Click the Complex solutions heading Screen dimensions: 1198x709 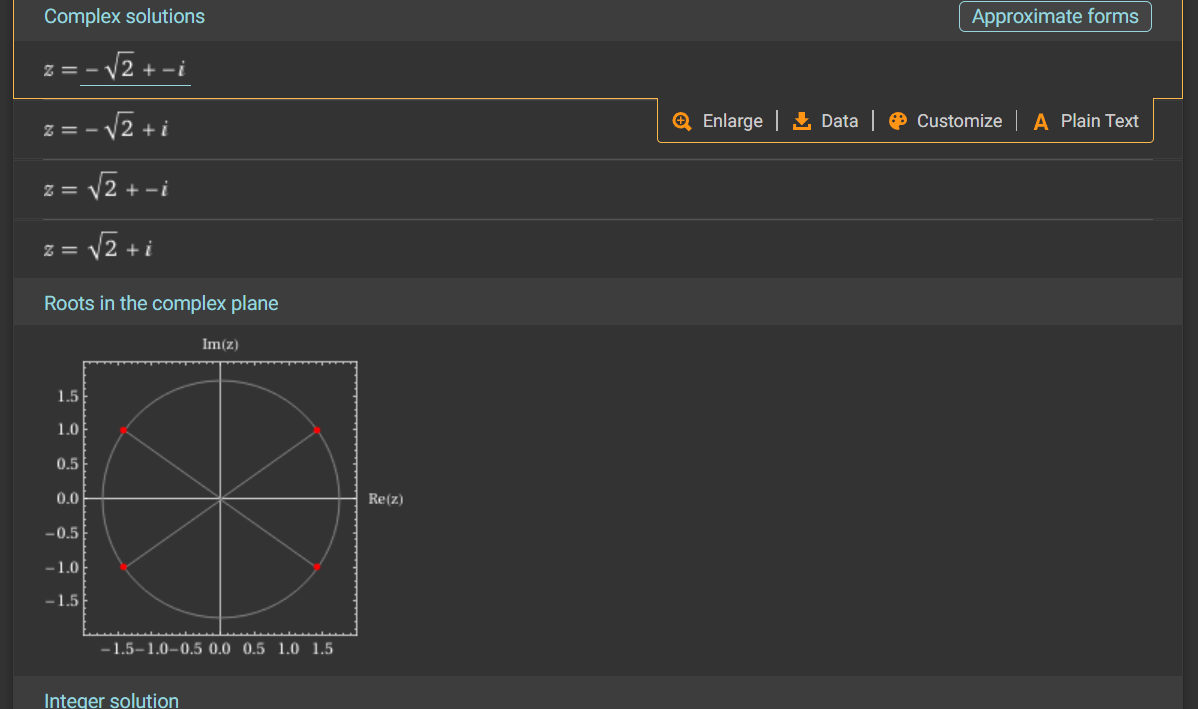pos(124,17)
